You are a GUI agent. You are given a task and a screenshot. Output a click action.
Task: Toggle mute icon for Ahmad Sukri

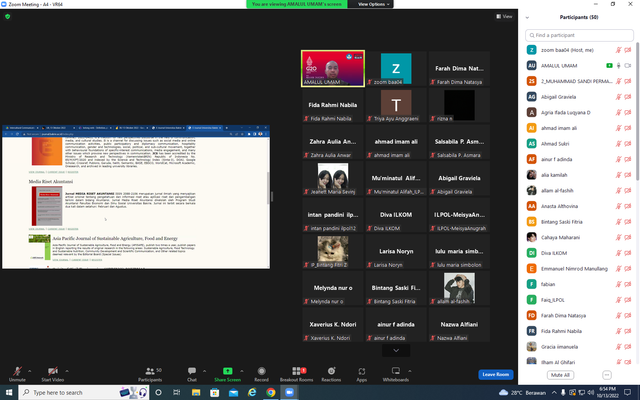618,144
